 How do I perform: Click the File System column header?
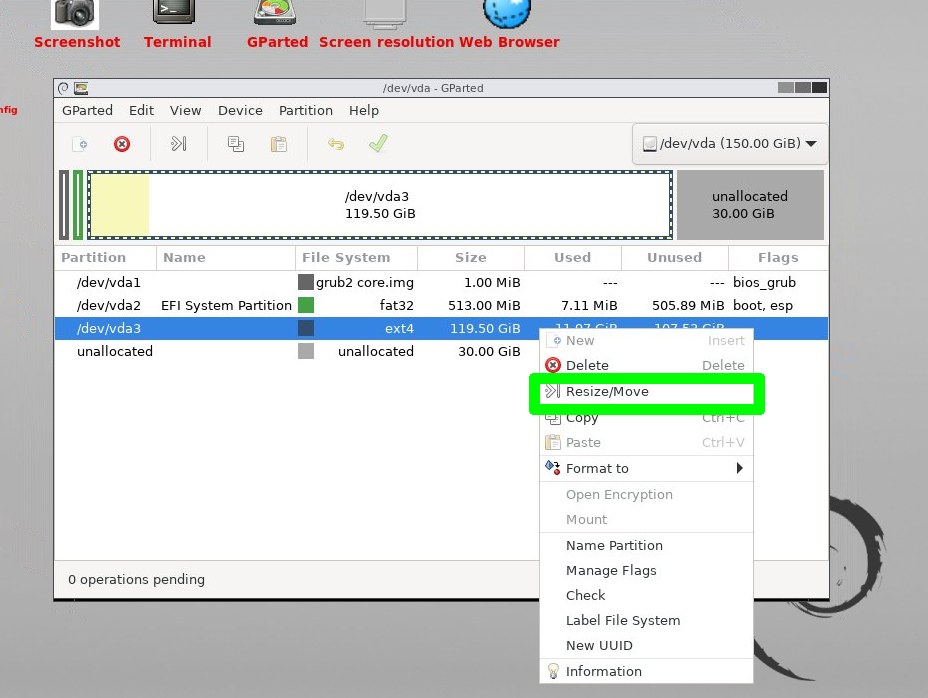point(346,257)
